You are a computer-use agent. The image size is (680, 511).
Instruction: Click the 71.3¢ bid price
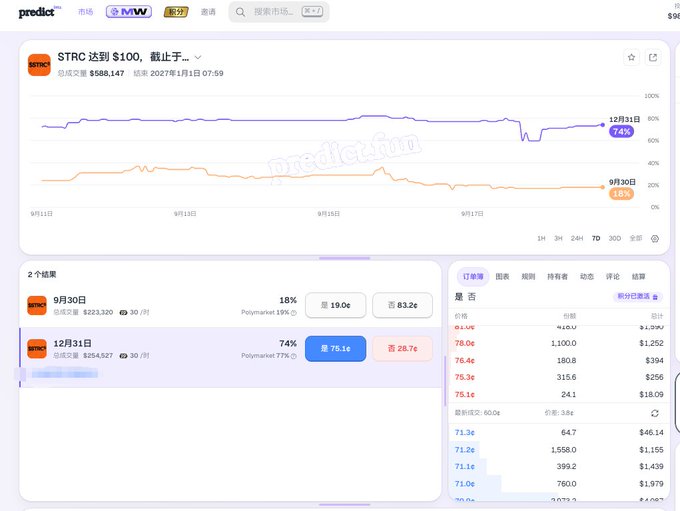click(464, 432)
